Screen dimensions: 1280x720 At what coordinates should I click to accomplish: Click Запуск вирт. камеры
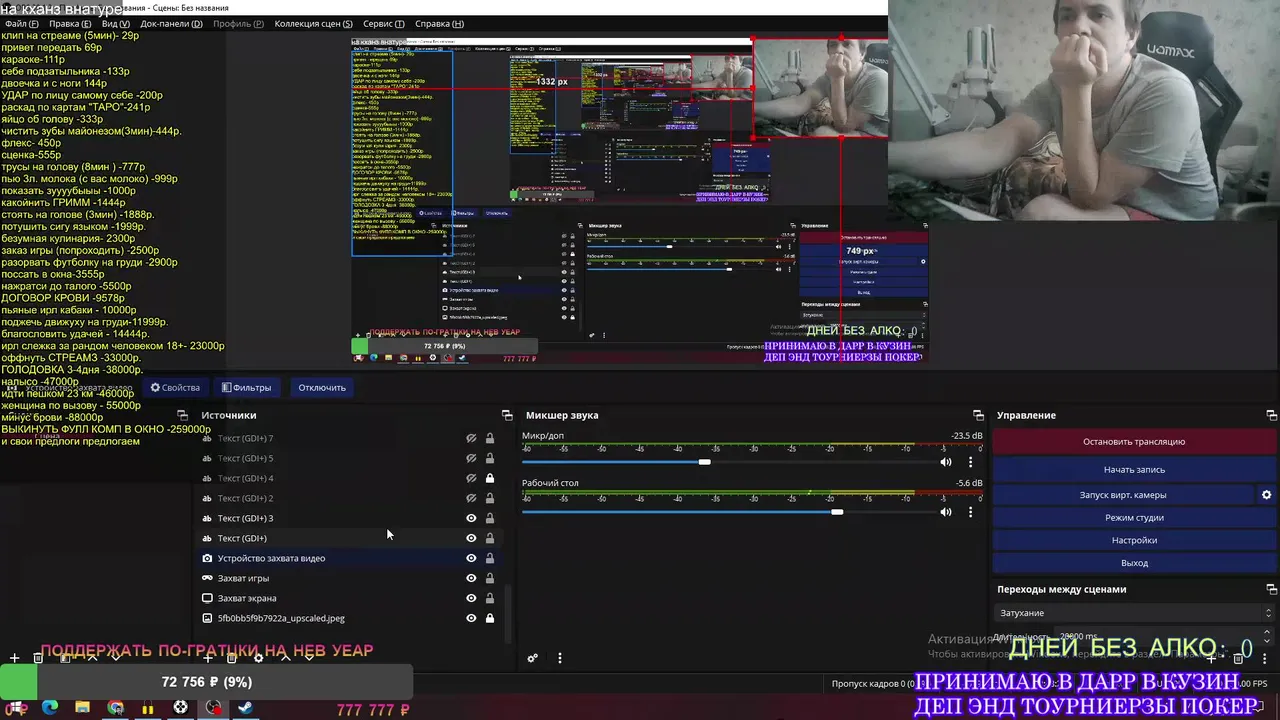point(1123,494)
